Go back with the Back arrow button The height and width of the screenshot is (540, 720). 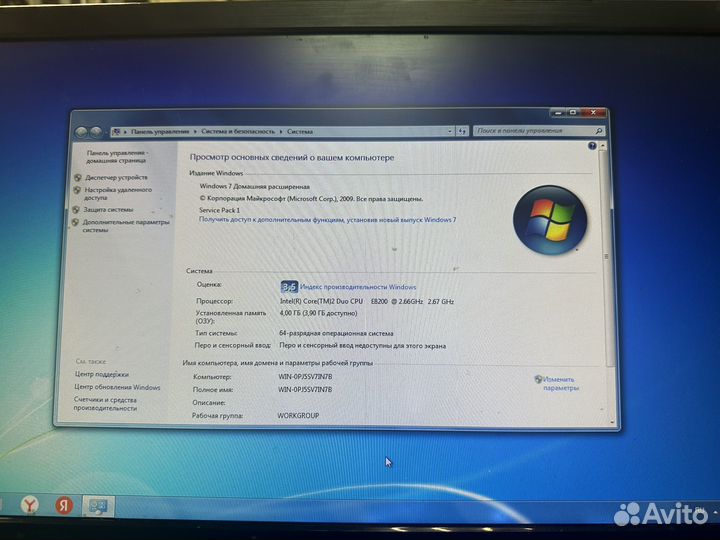tap(81, 132)
